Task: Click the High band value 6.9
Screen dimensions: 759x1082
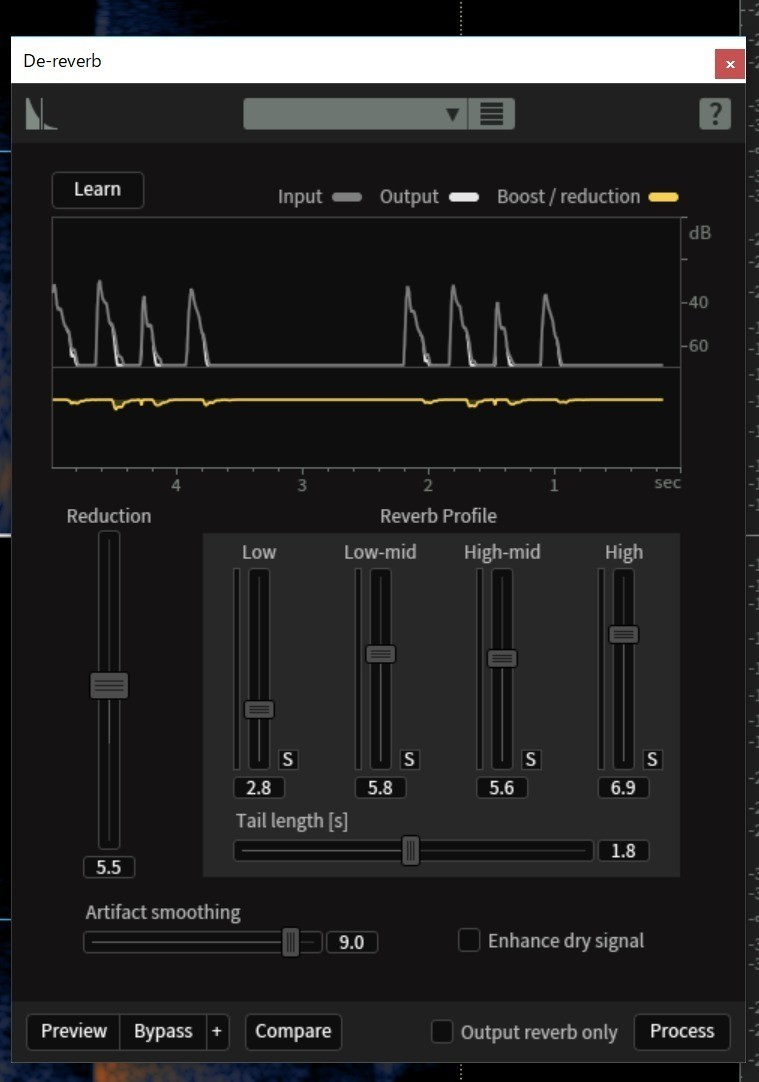Action: click(623, 787)
